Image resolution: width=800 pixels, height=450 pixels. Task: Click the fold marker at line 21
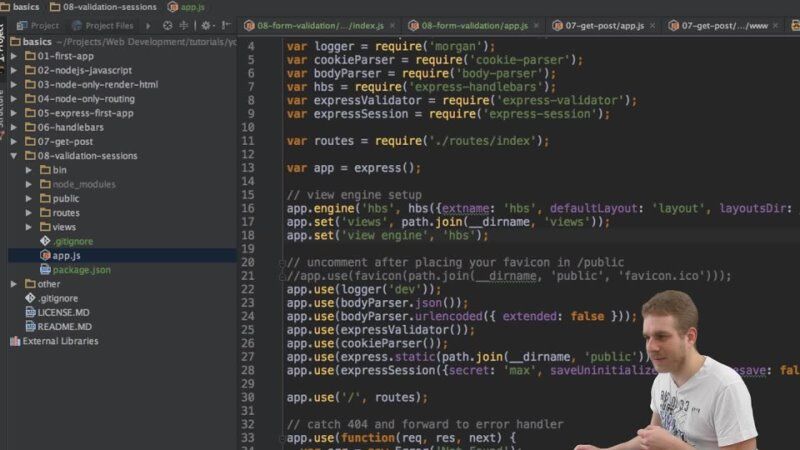(x=281, y=276)
